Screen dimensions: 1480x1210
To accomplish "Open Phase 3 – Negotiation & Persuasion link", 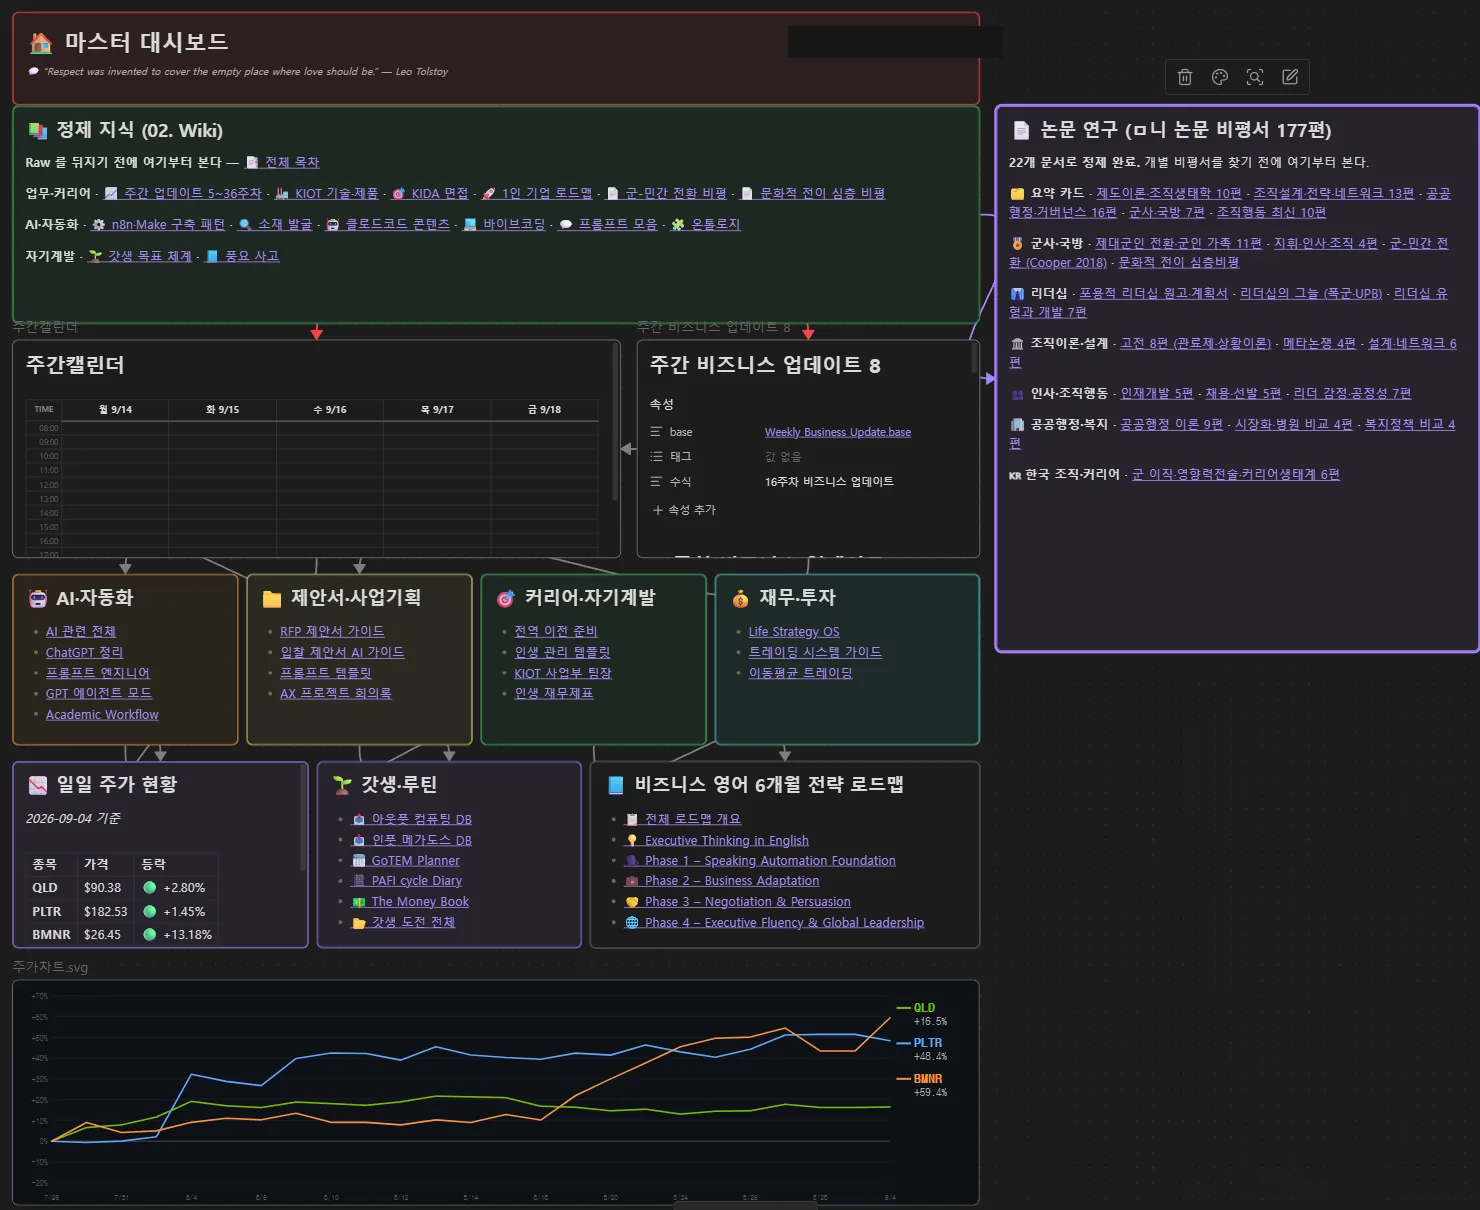I will [748, 902].
